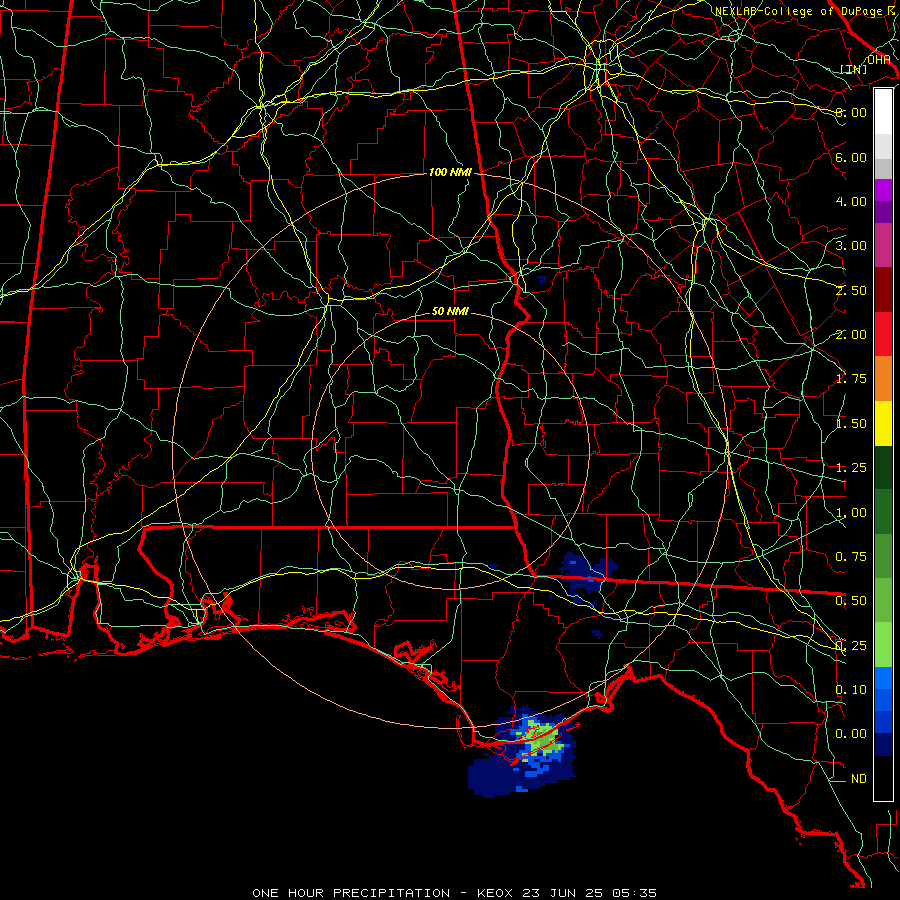The image size is (900, 900).
Task: Click the 0.75 legend value
Action: click(x=851, y=557)
